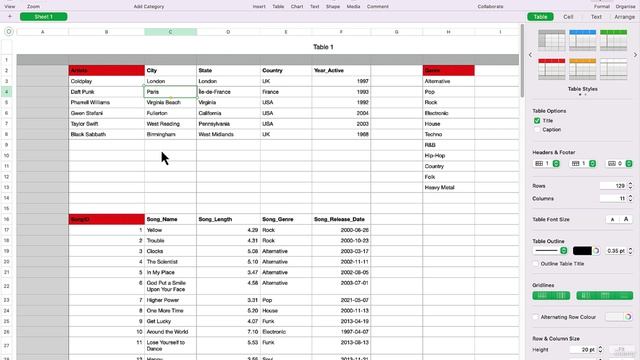640x360 pixels.
Task: Select the Virginia Beach city cell
Action: point(171,102)
